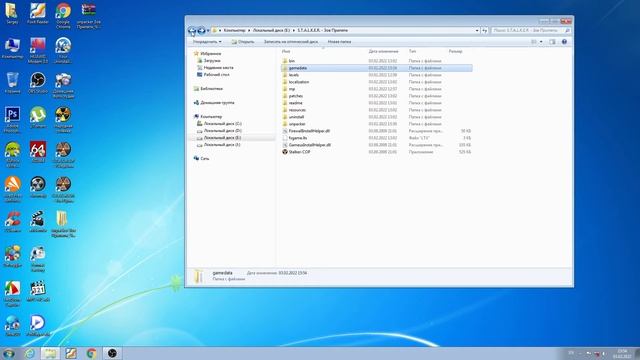This screenshot has height=360, width=640.
Task: Select the localization folder
Action: point(298,82)
